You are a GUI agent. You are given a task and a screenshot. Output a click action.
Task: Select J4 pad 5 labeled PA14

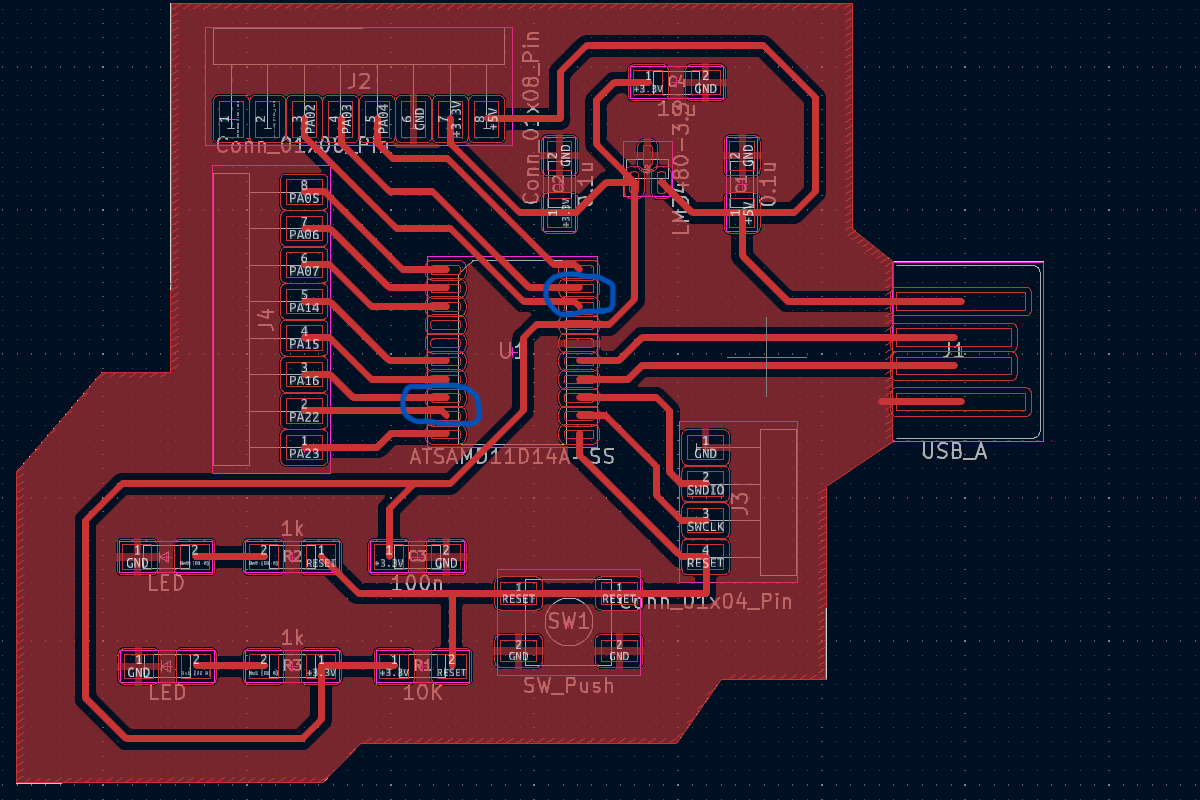coord(304,301)
